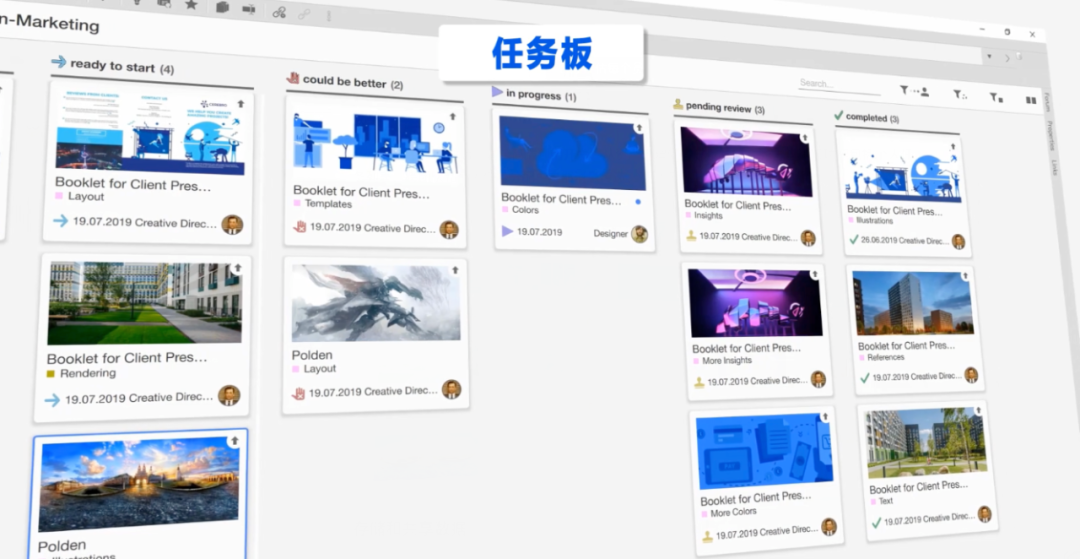Screen dimensions: 1080x559
Task: Click the filter icon with dotted square
Action: coord(959,94)
